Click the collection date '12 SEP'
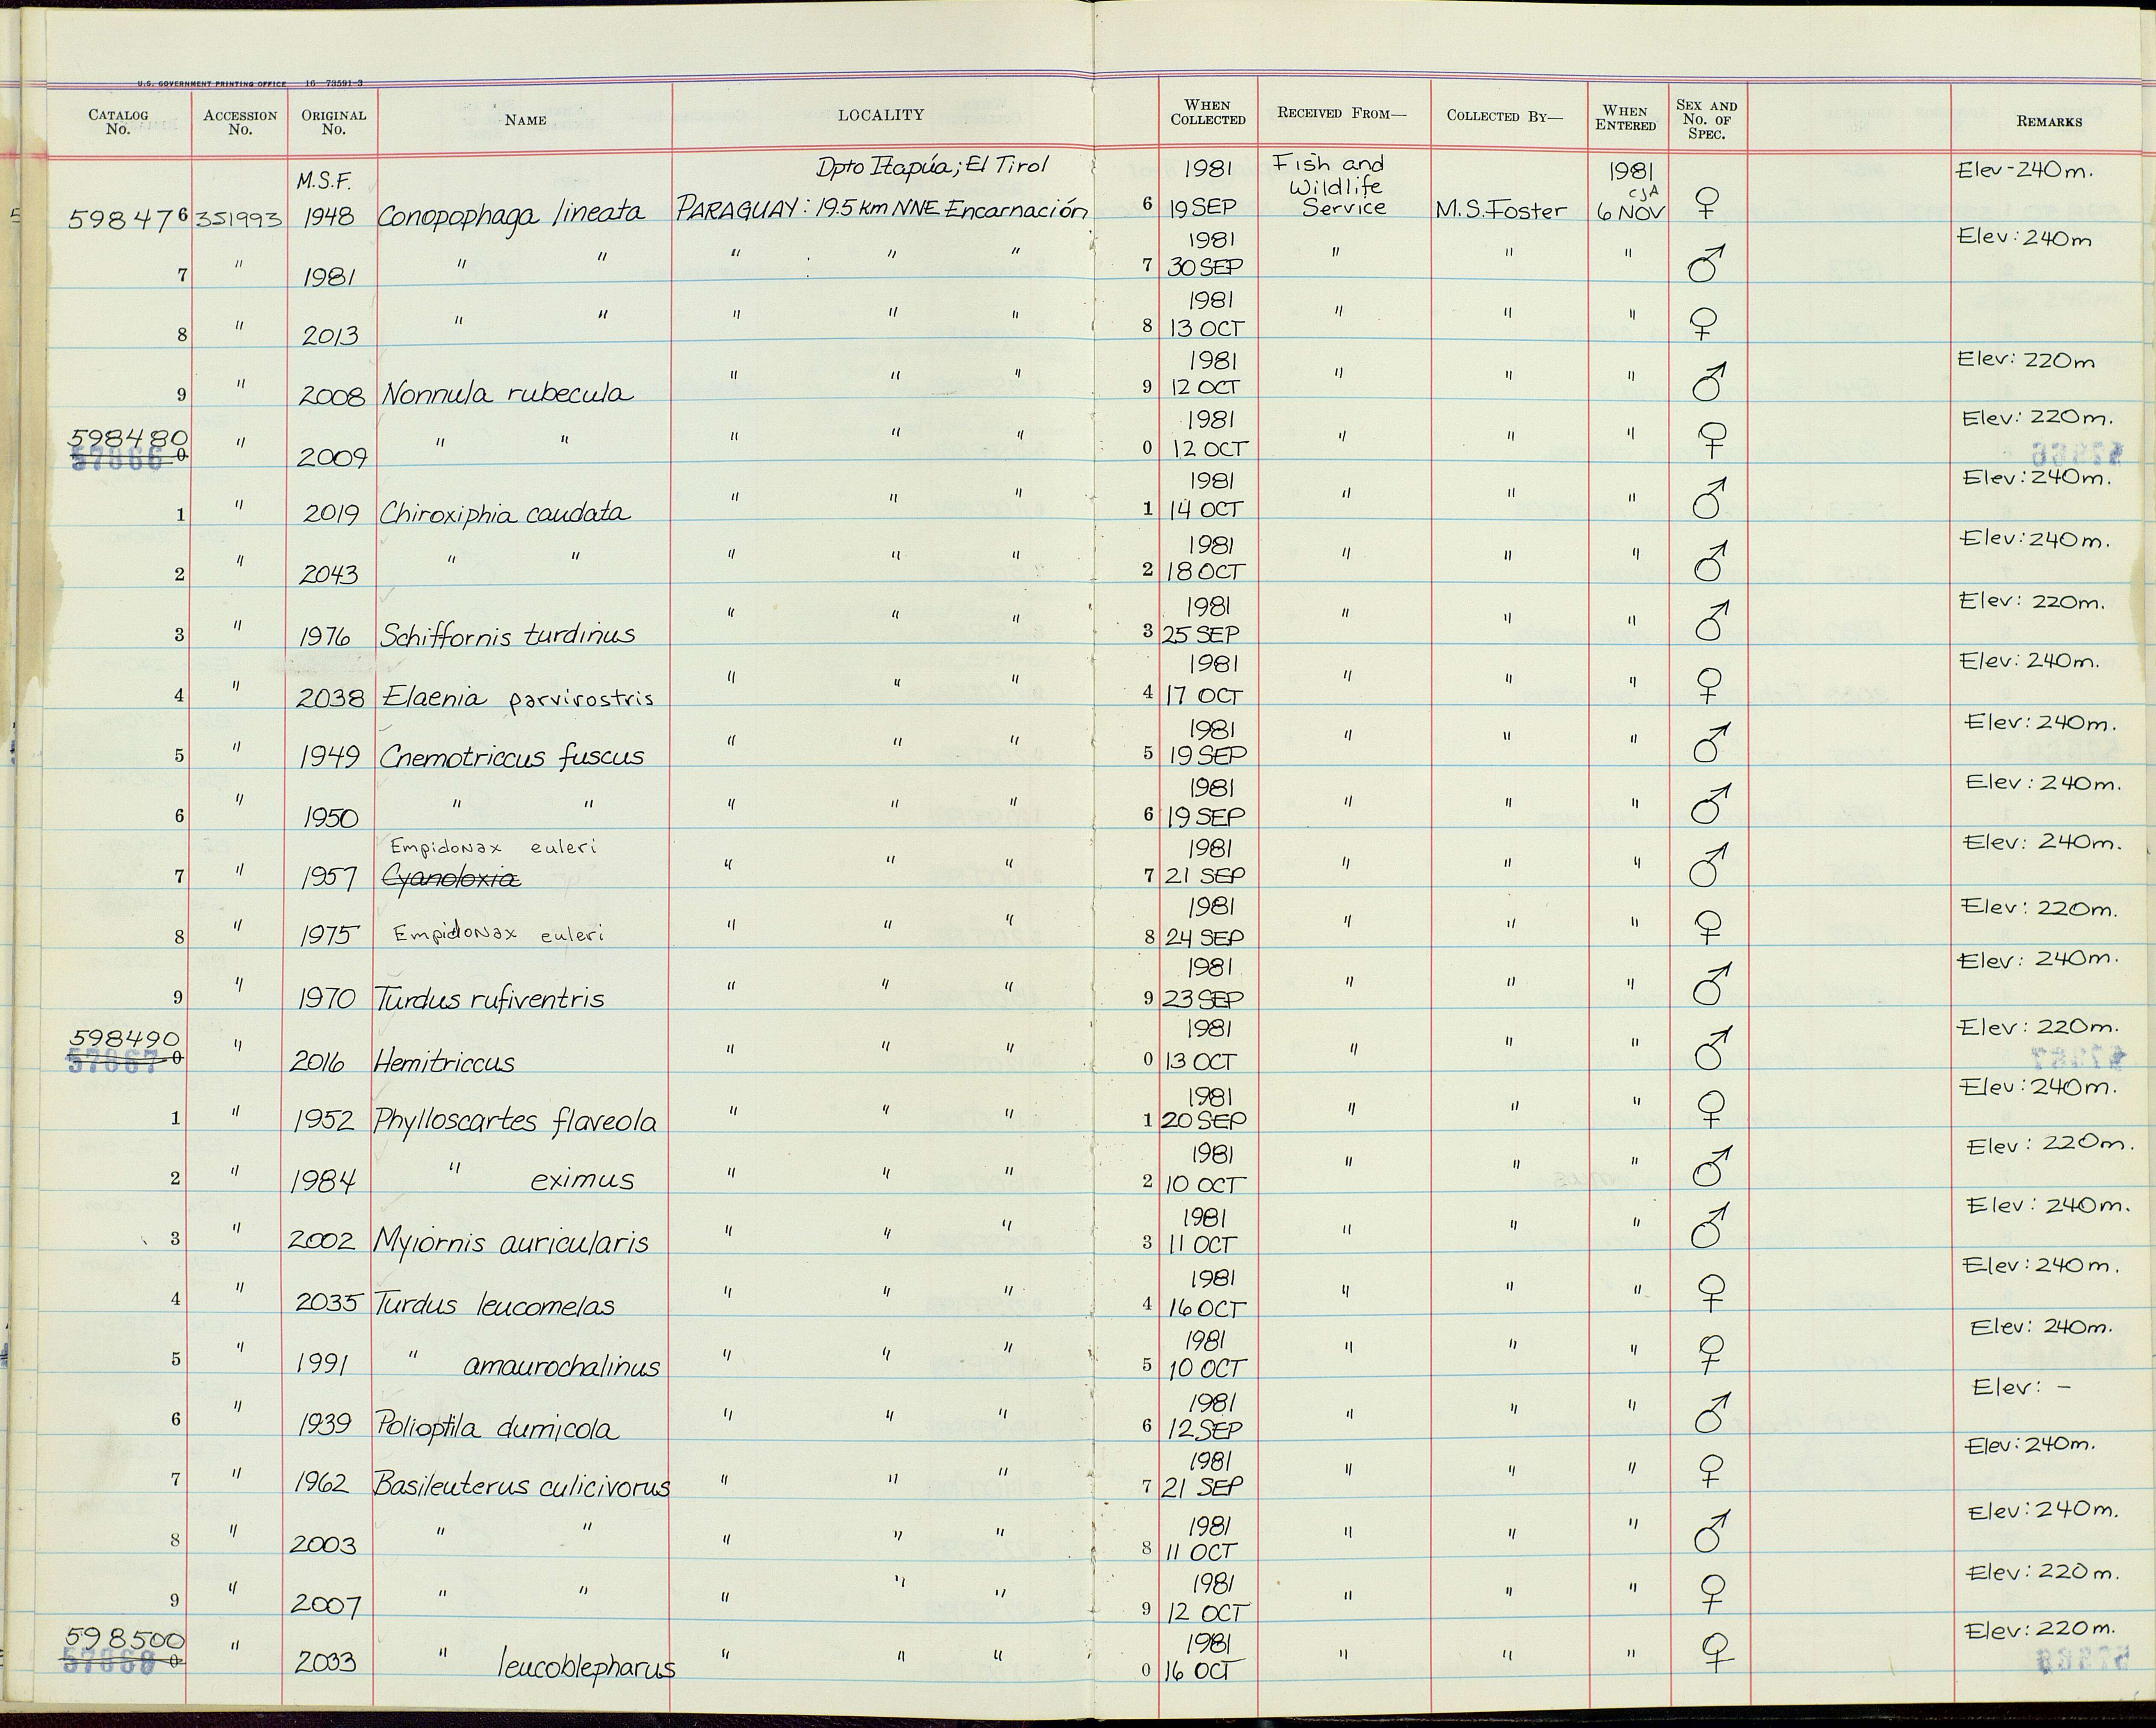Viewport: 2156px width, 1728px height. [x=1206, y=1430]
